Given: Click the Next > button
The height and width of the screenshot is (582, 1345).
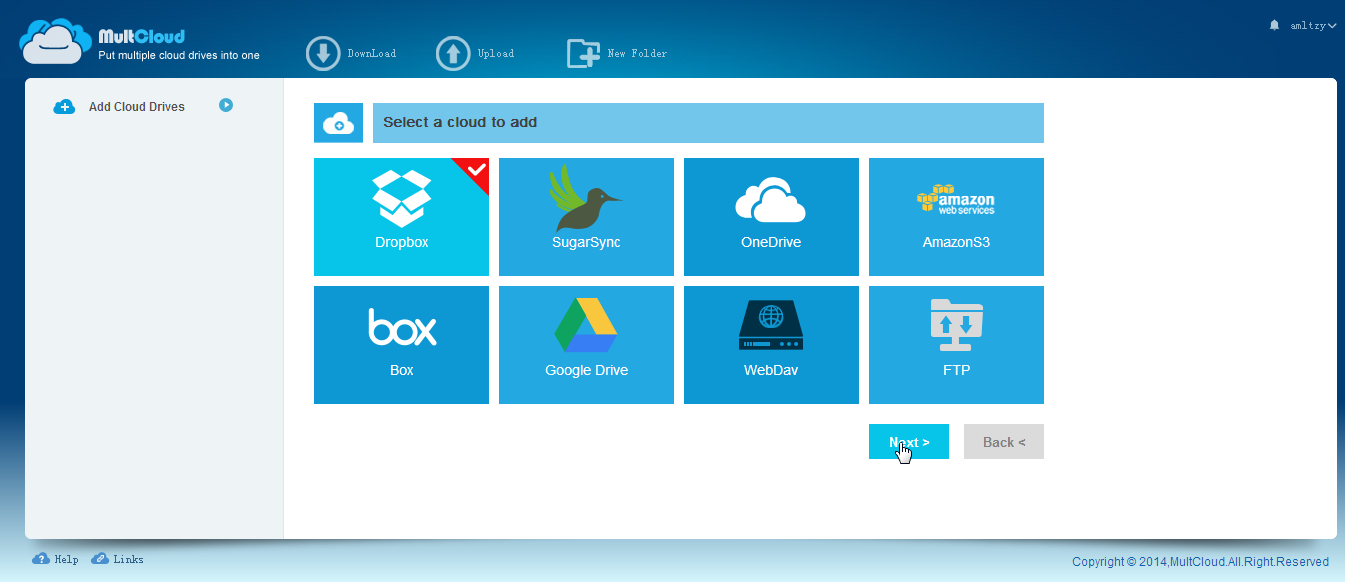Looking at the screenshot, I should [909, 442].
